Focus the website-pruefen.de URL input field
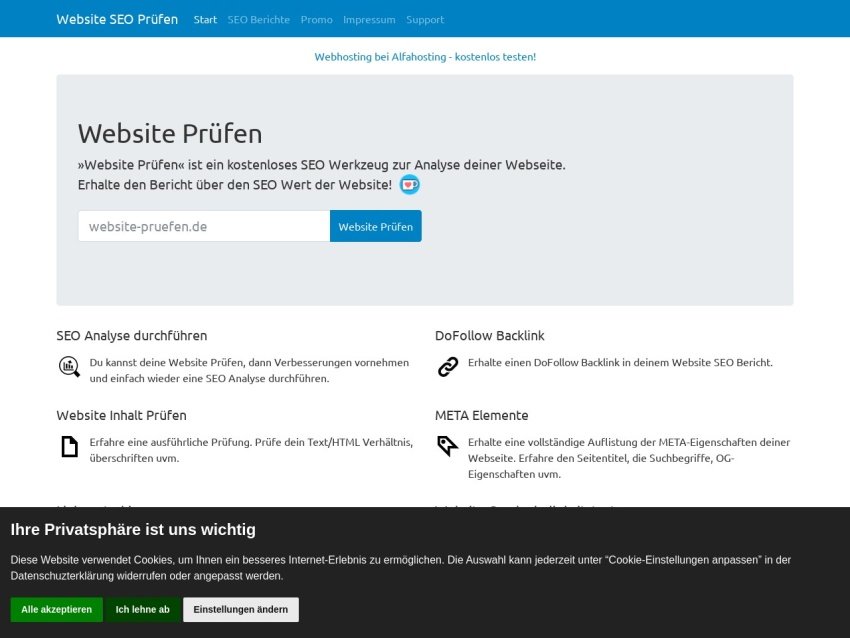Image resolution: width=850 pixels, height=638 pixels. [204, 226]
